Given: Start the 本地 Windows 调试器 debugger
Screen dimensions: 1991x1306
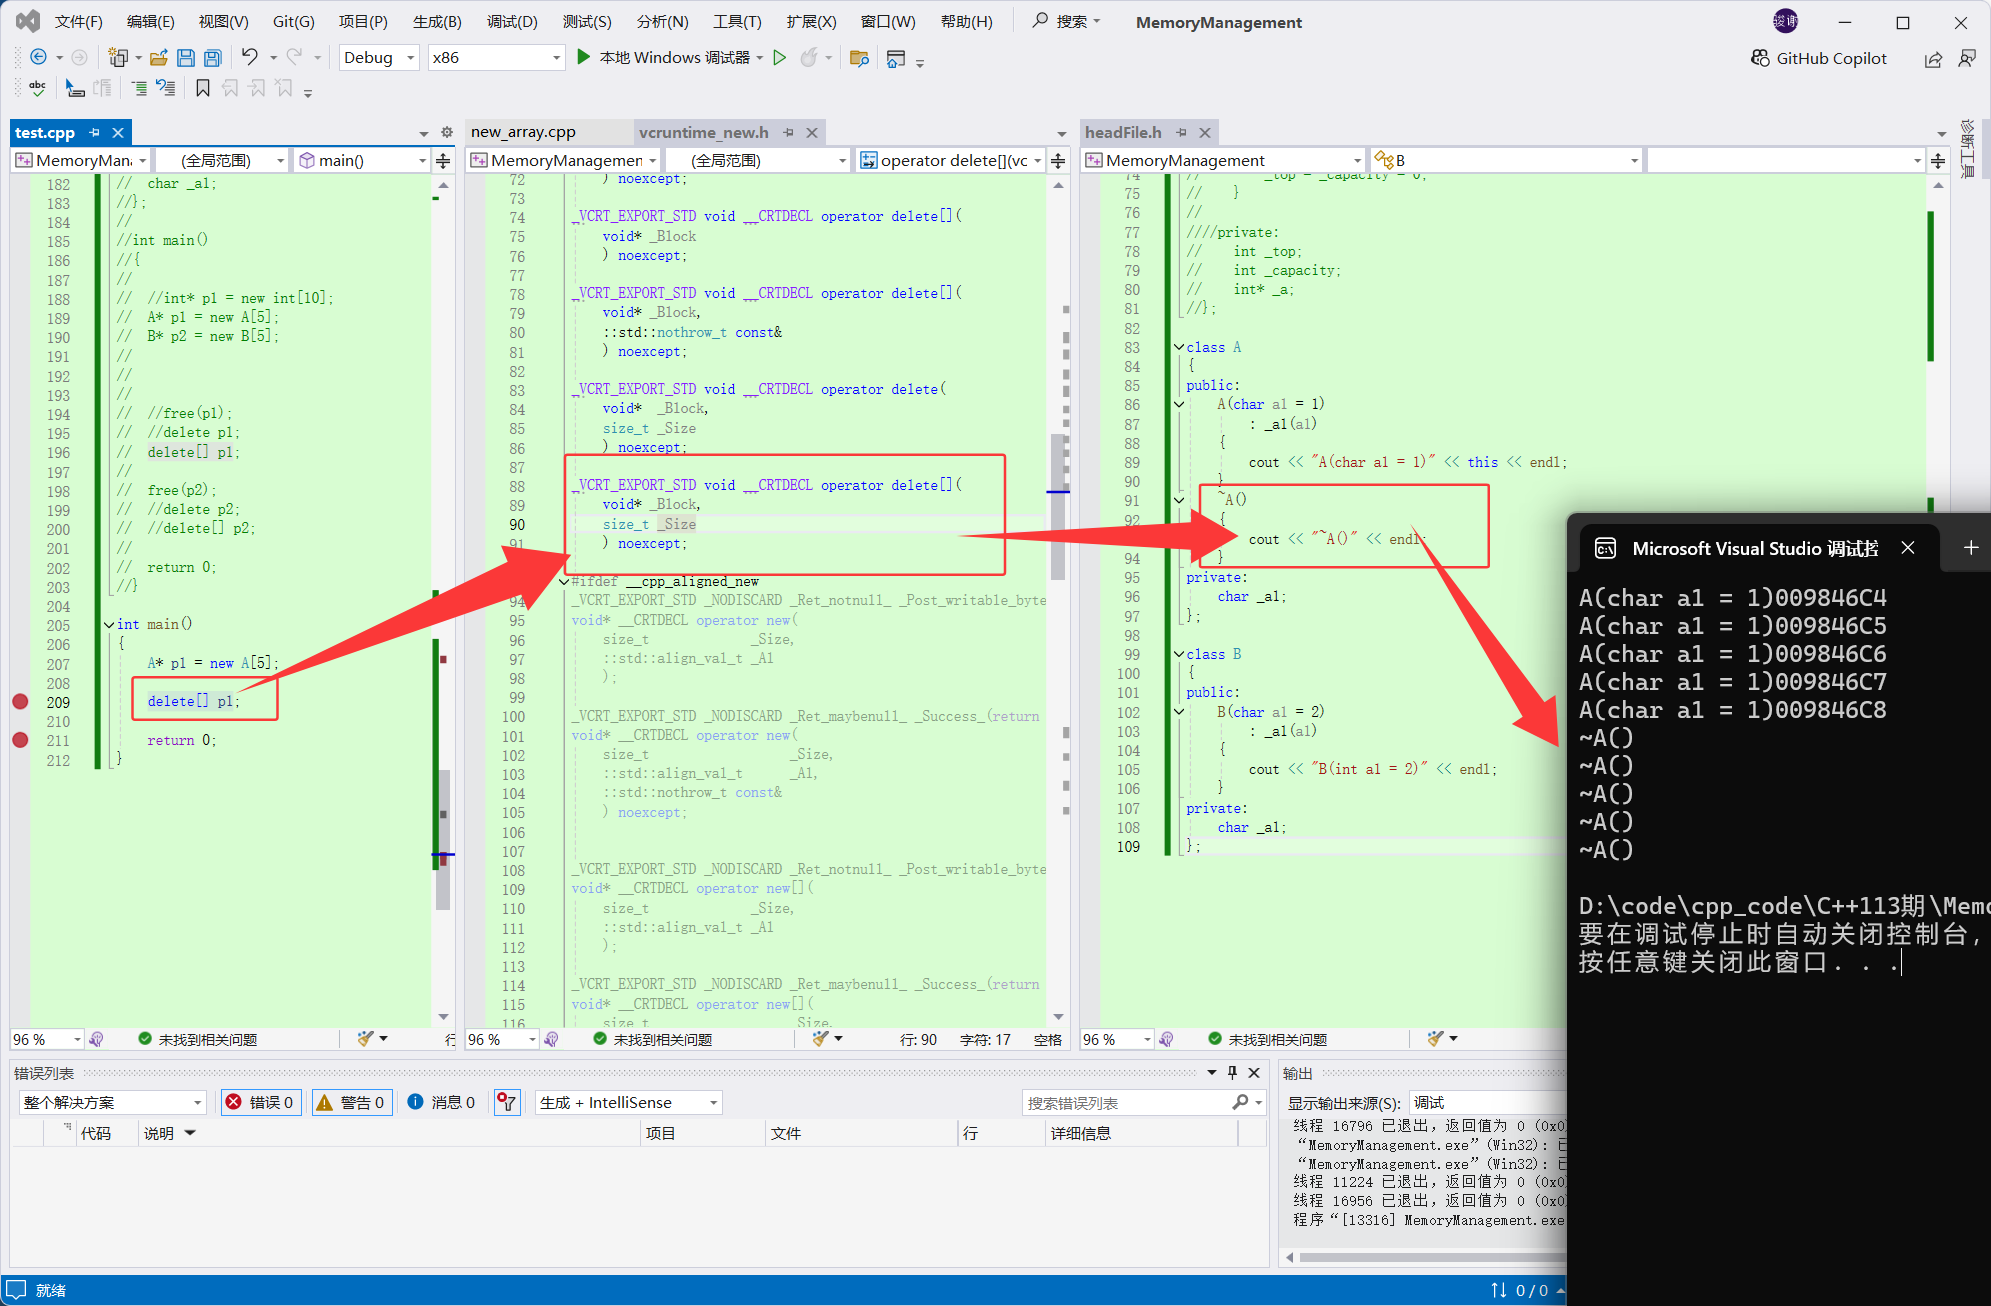Looking at the screenshot, I should pyautogui.click(x=664, y=58).
